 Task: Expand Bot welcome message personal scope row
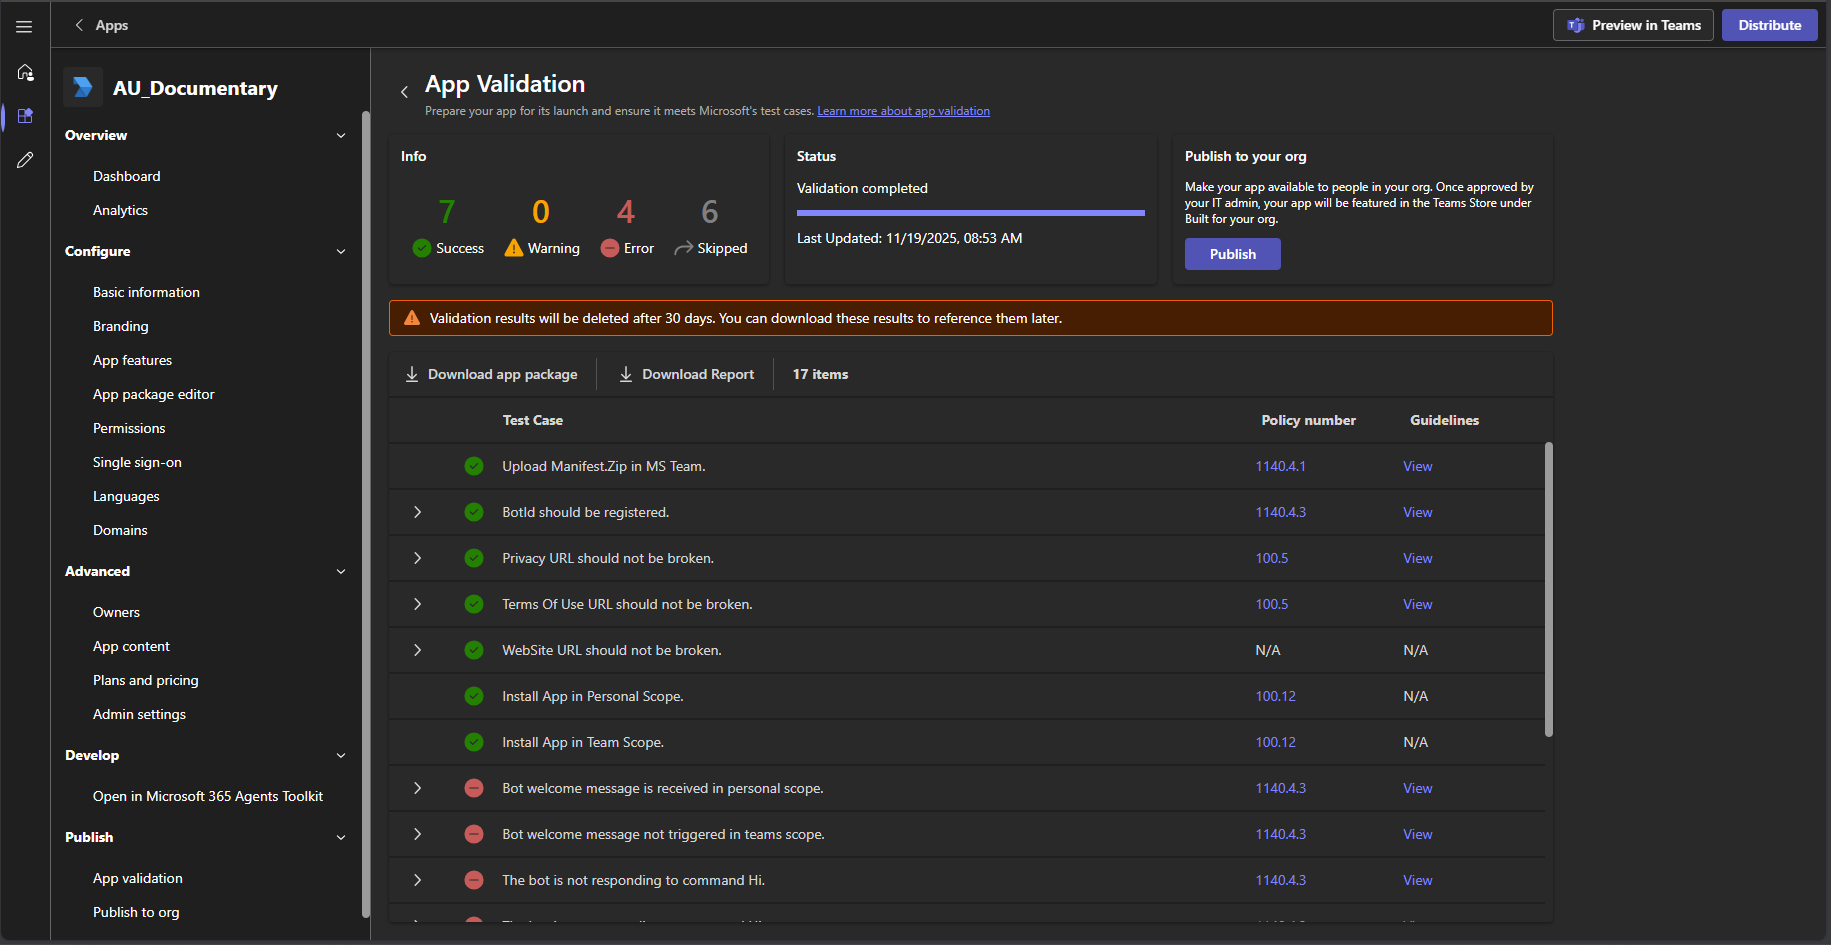(417, 788)
